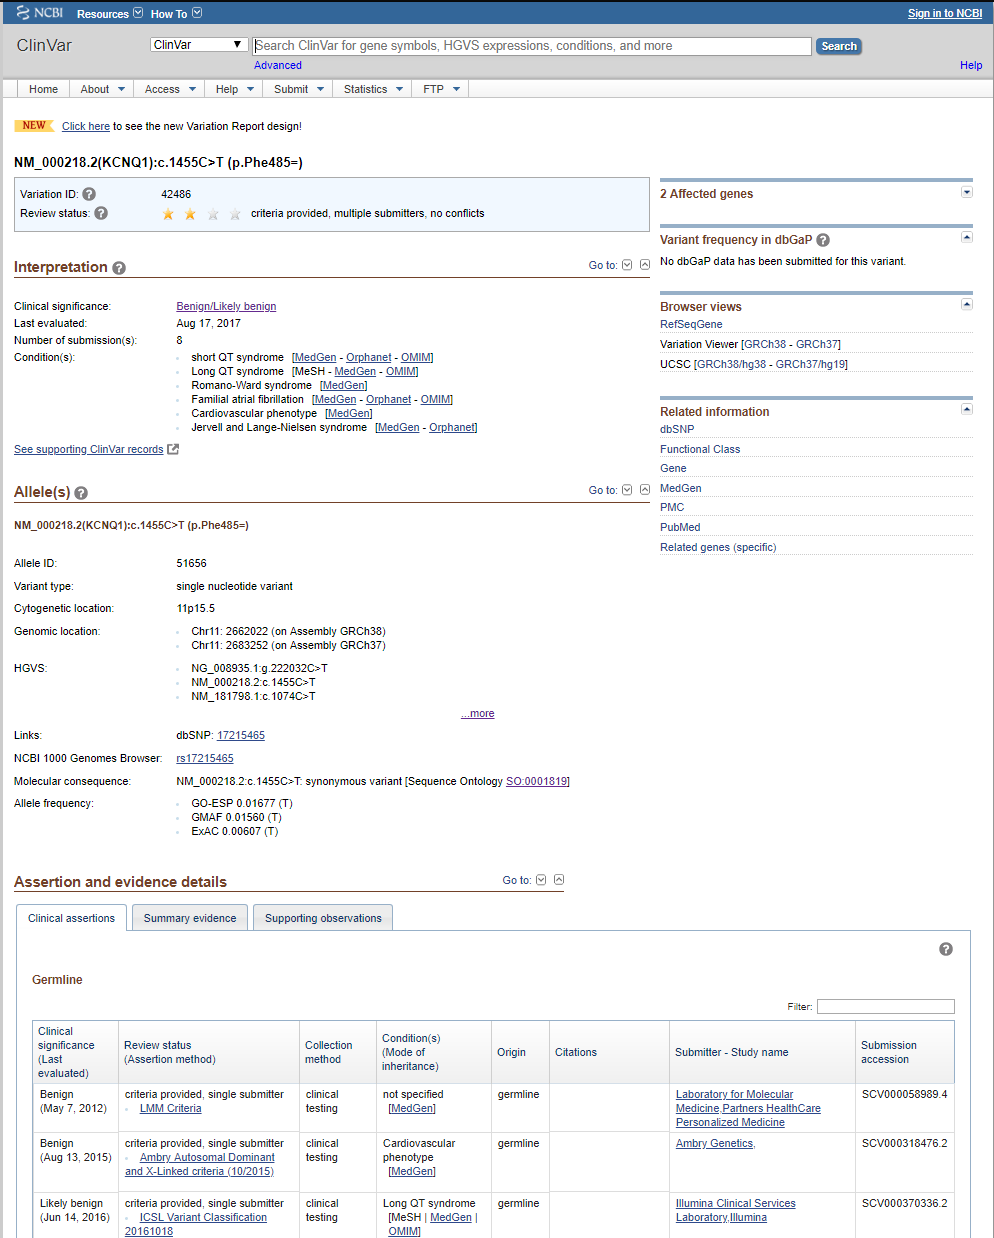Switch to the Summary evidence tab
This screenshot has height=1238, width=994.
189,917
